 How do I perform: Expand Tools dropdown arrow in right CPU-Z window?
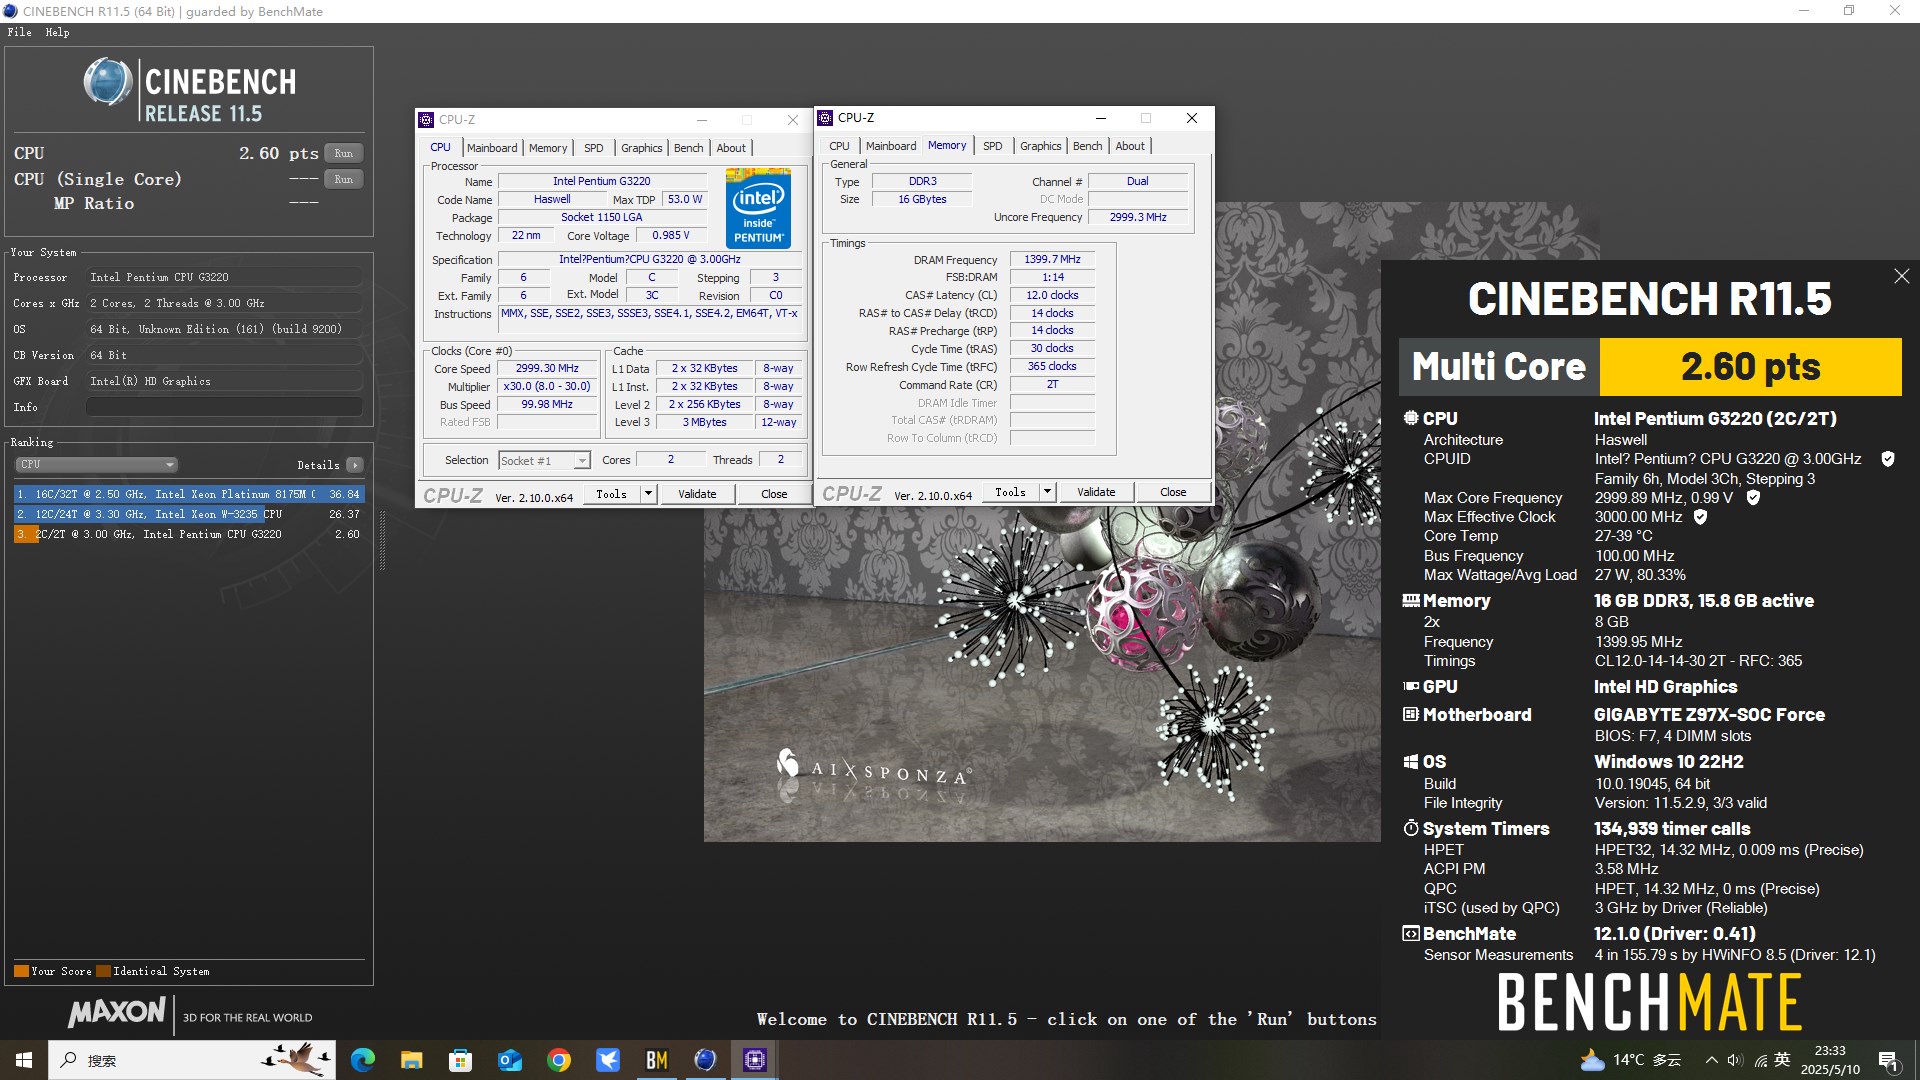(1047, 492)
